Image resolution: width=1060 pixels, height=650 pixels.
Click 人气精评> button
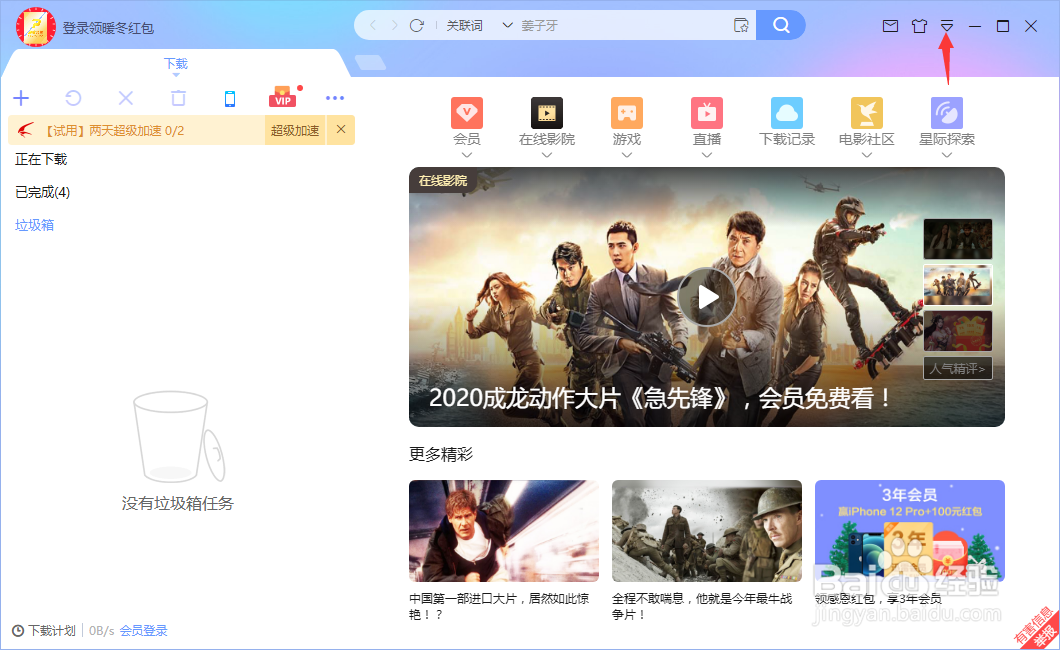958,368
